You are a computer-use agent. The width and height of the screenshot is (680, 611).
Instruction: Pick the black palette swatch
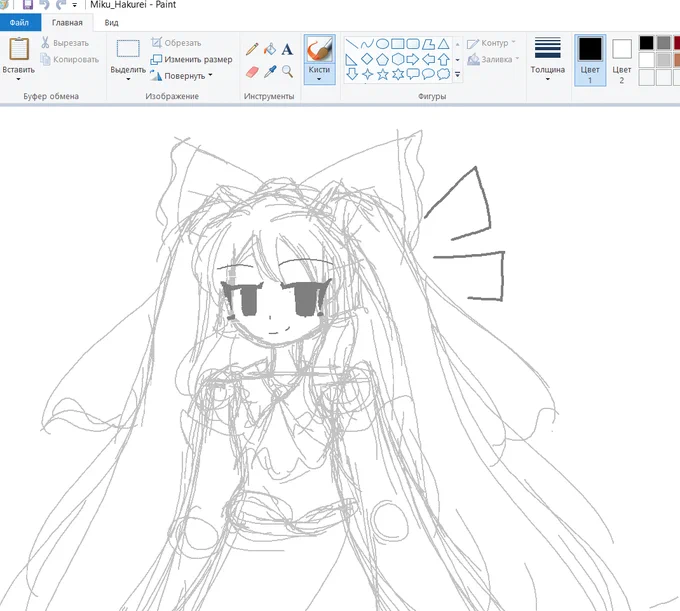coord(646,43)
